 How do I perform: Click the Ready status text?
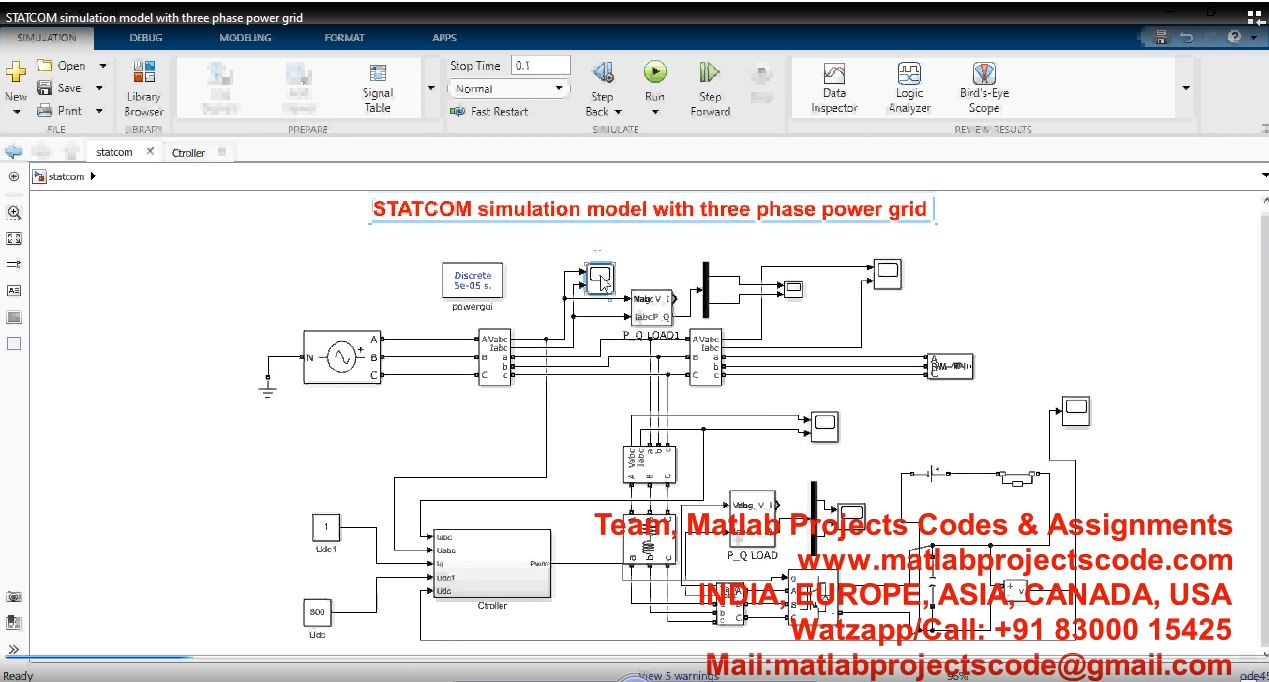(x=20, y=676)
